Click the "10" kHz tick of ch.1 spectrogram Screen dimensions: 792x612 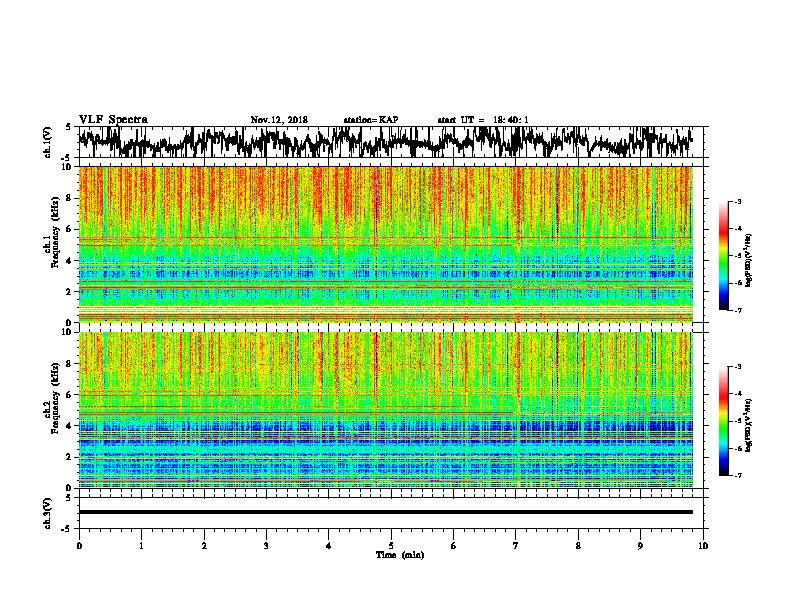[x=68, y=167]
